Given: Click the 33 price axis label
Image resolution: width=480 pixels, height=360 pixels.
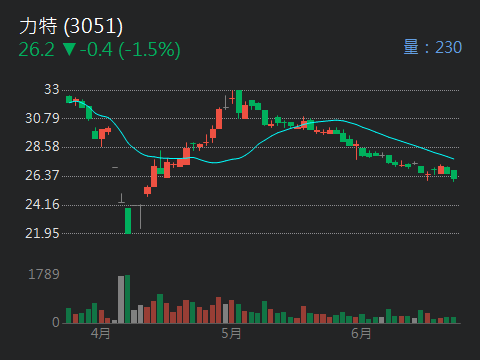Looking at the screenshot, I should 52,89.
